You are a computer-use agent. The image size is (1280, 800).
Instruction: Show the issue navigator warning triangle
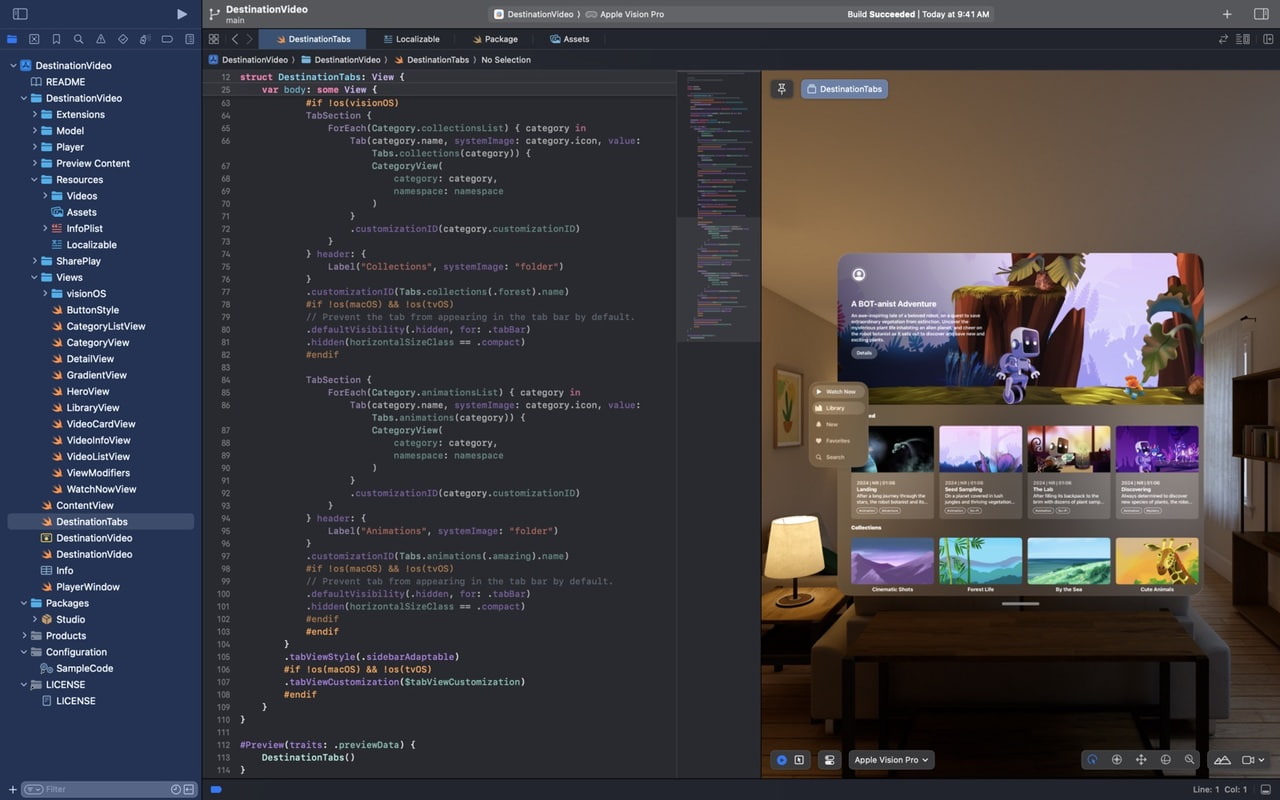[x=101, y=39]
